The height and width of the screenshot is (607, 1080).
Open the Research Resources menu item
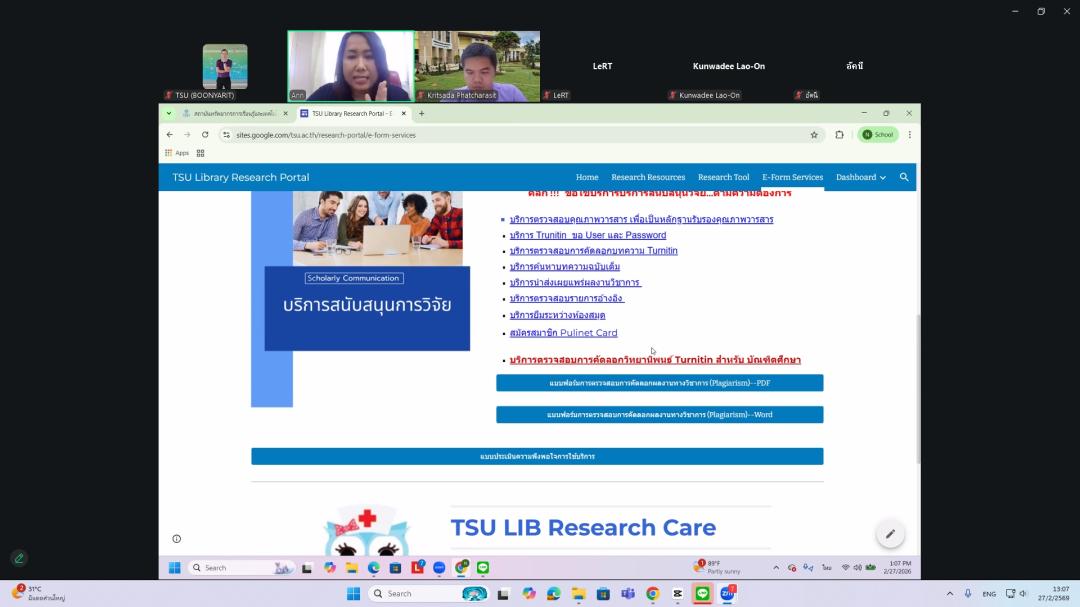point(648,177)
